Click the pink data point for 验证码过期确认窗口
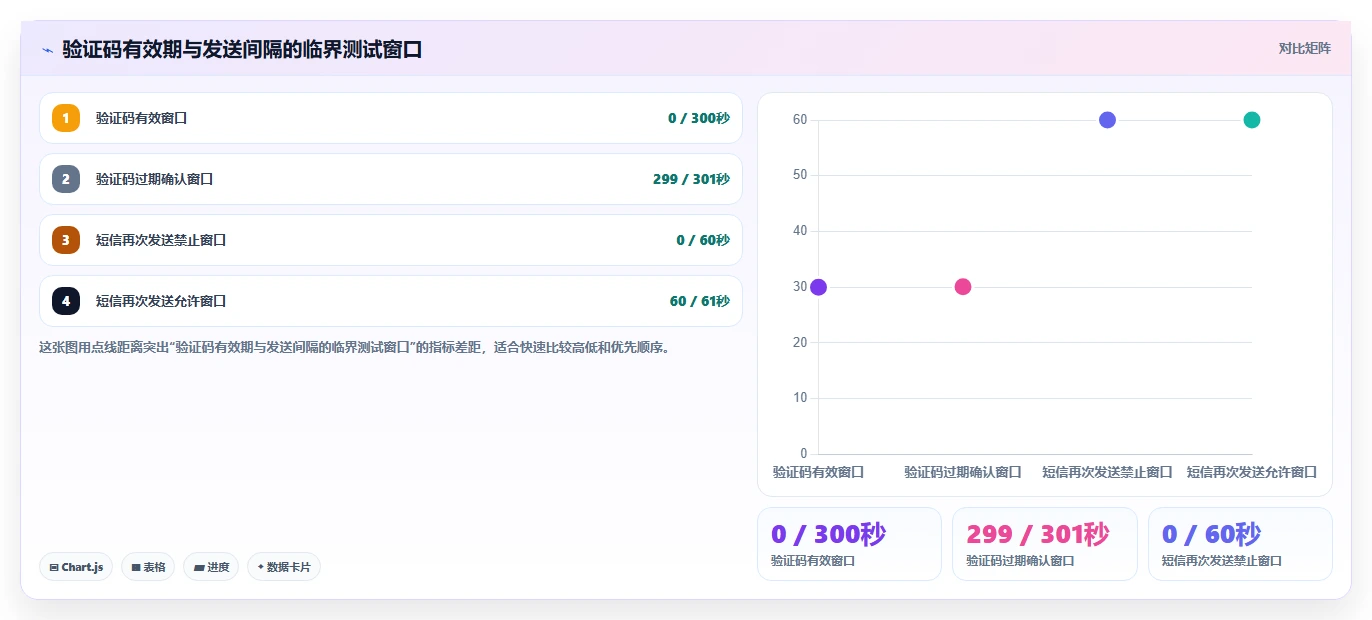Image resolution: width=1372 pixels, height=620 pixels. [x=963, y=287]
